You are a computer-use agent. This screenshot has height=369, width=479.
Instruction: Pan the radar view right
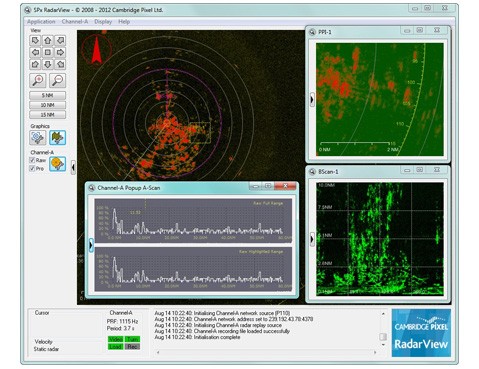pos(60,52)
